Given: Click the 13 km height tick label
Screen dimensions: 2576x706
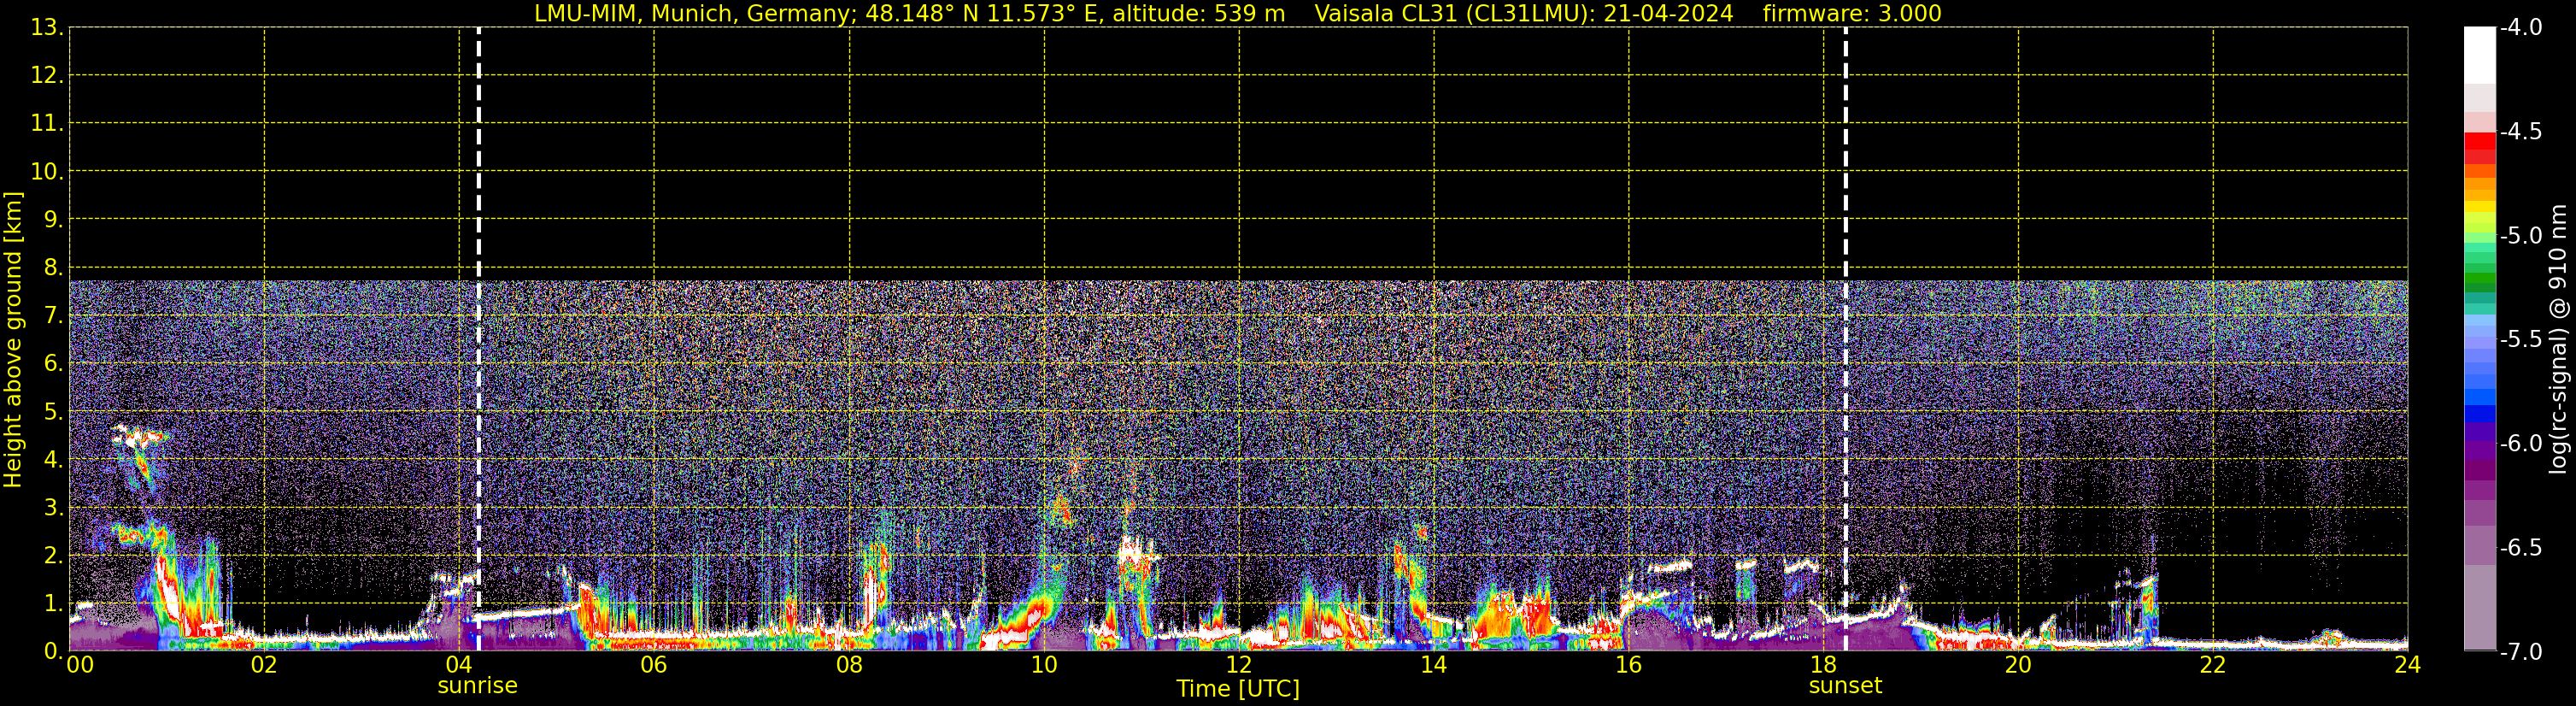Looking at the screenshot, I should [46, 28].
